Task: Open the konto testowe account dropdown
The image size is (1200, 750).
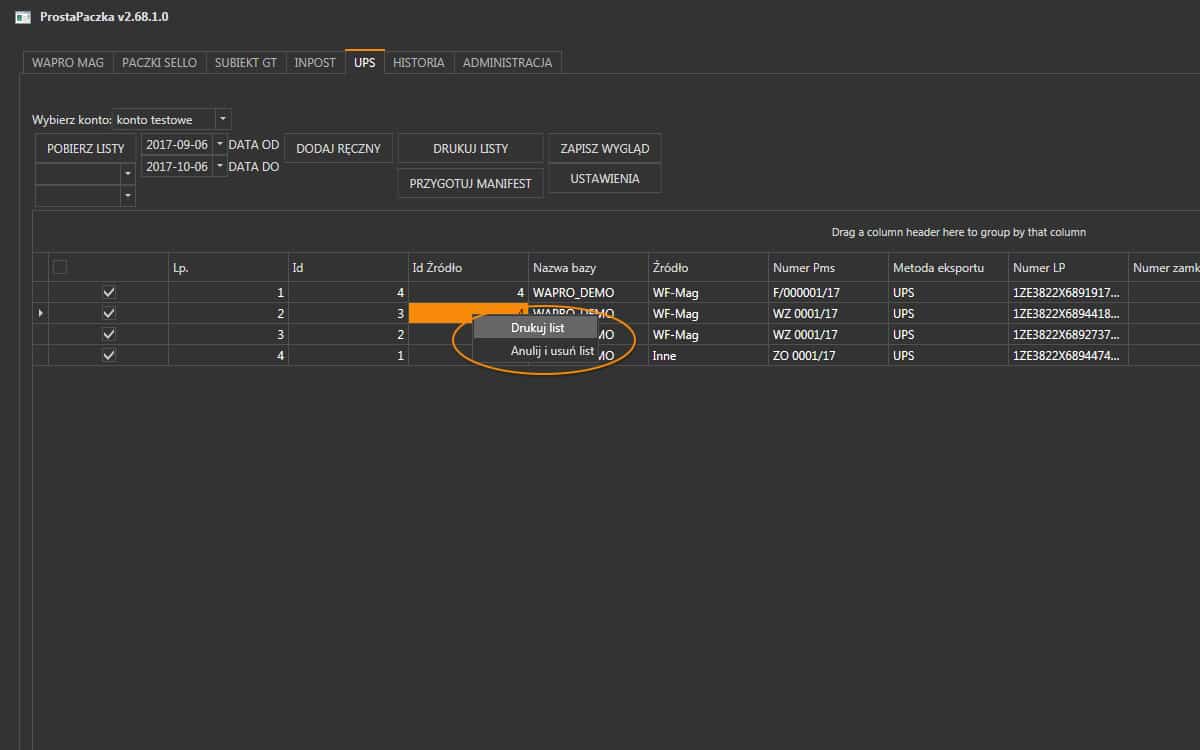Action: point(223,119)
